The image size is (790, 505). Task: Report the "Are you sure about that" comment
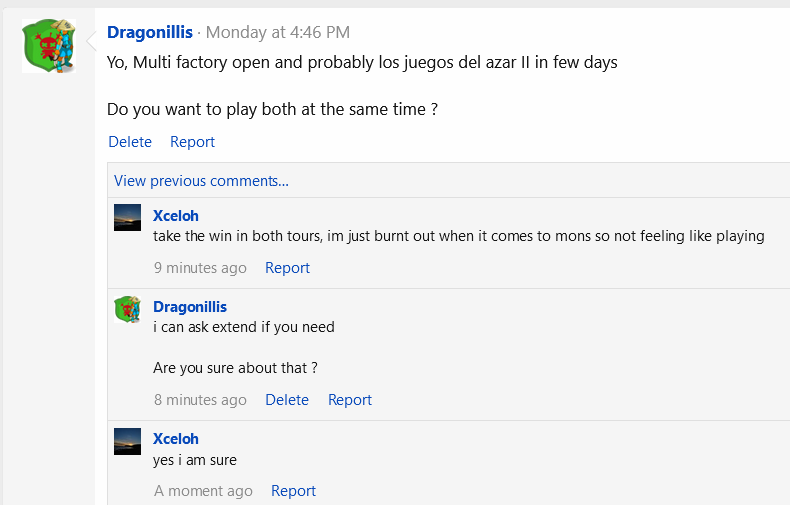(350, 400)
